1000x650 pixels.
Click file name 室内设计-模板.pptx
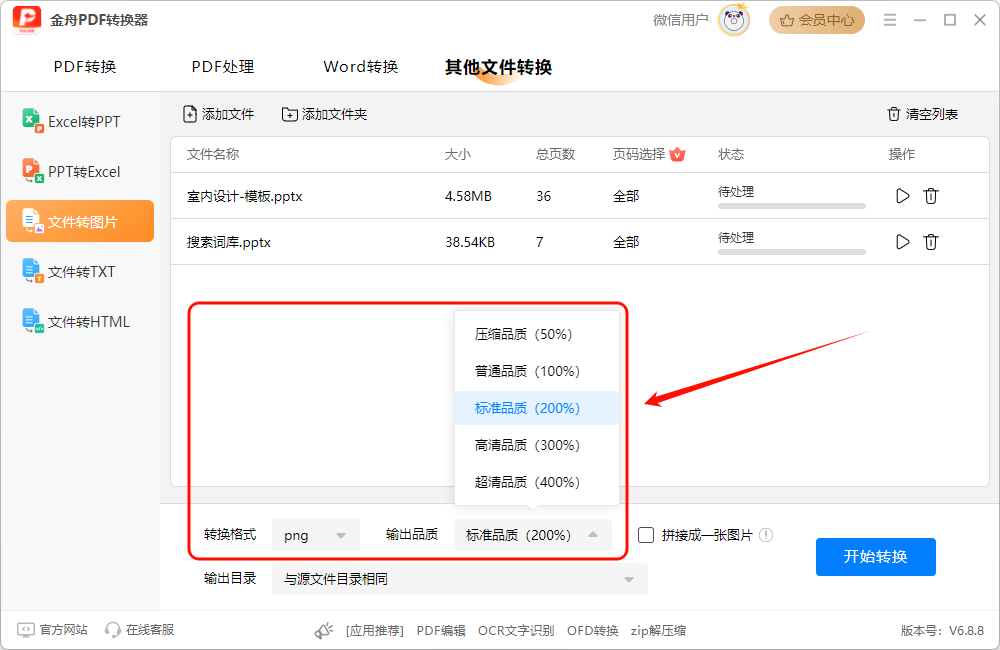click(244, 196)
